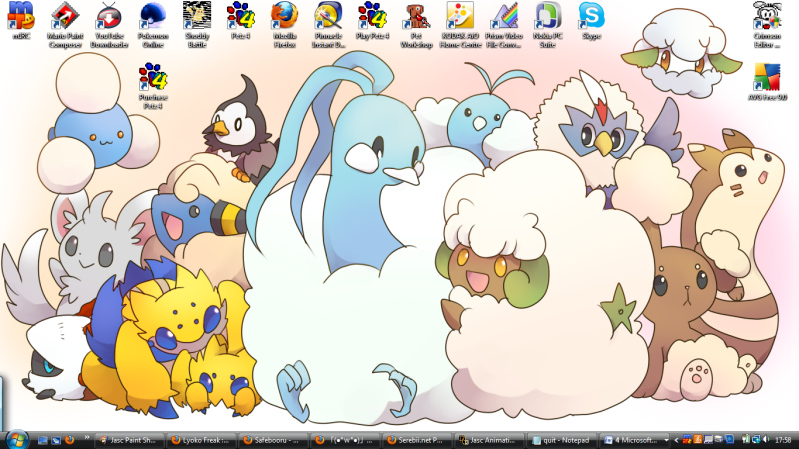799x449 pixels.
Task: Open Mozilla Firefox desktop shortcut
Action: pos(284,25)
